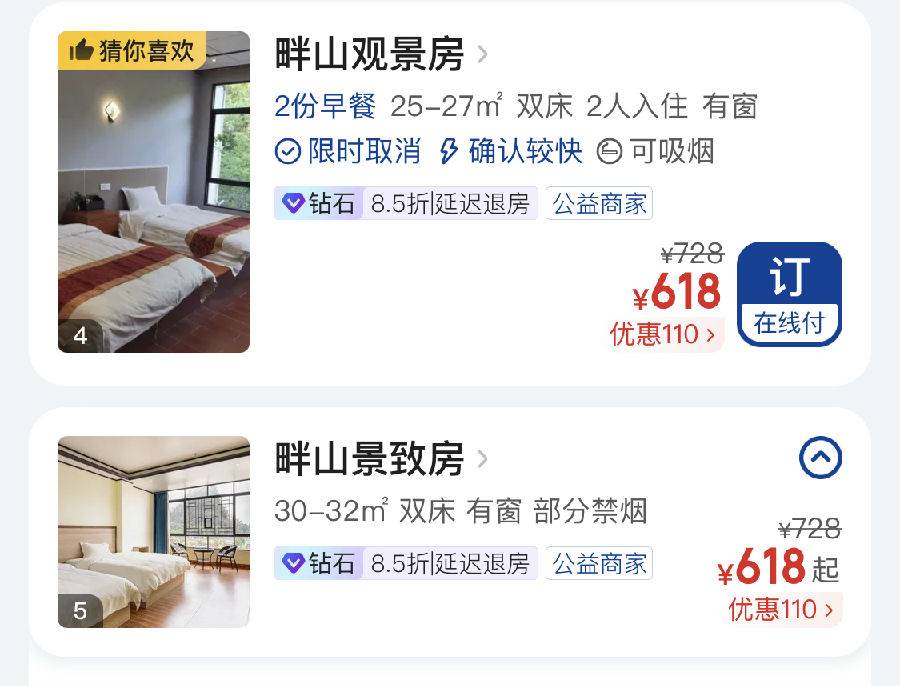Image resolution: width=900 pixels, height=686 pixels.
Task: Tap the ¥618起 price of 畔山景致房
Action: 778,567
